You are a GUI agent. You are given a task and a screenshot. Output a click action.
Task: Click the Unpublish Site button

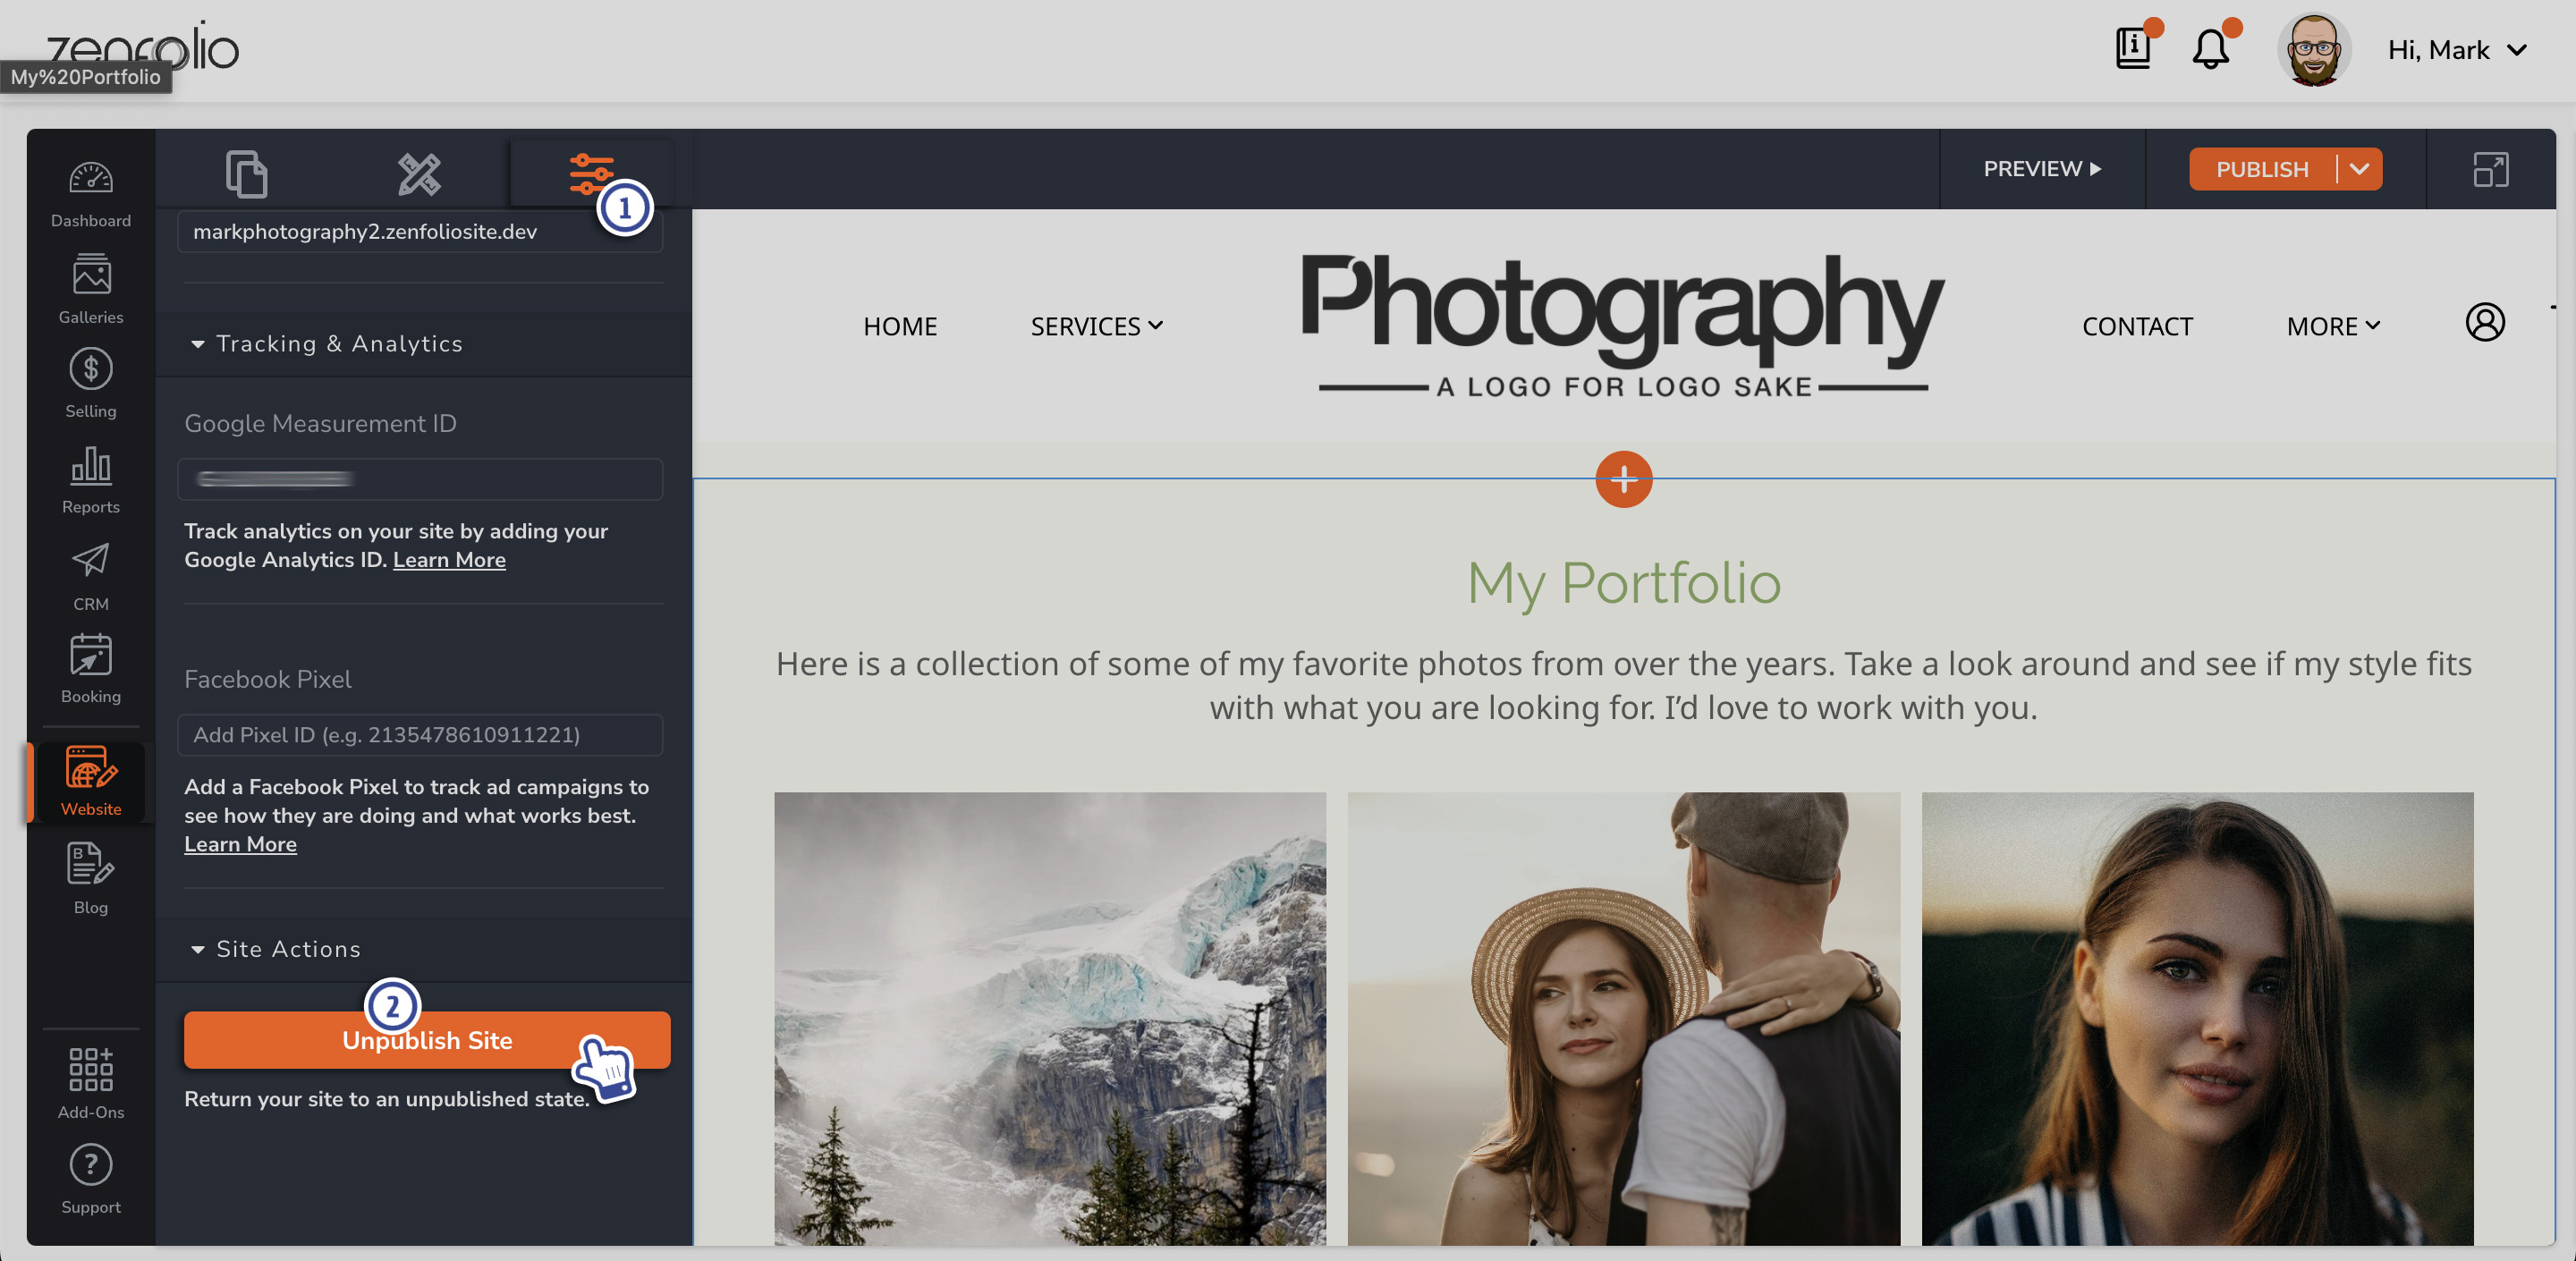(426, 1040)
